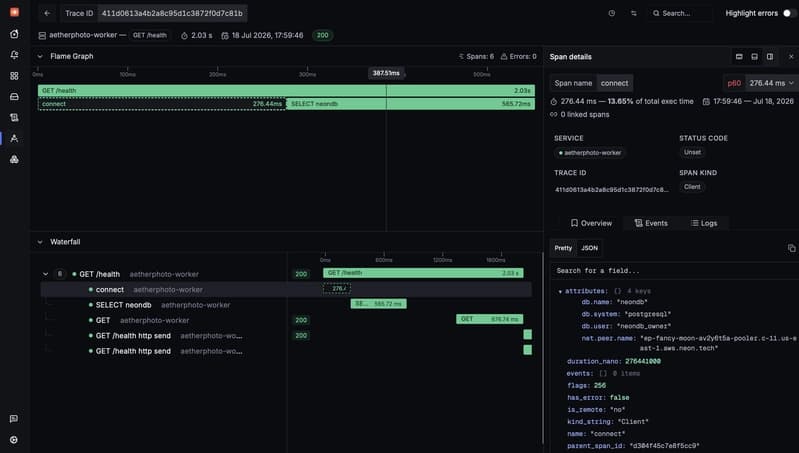
Task: Switch to the Events tab
Action: click(651, 223)
